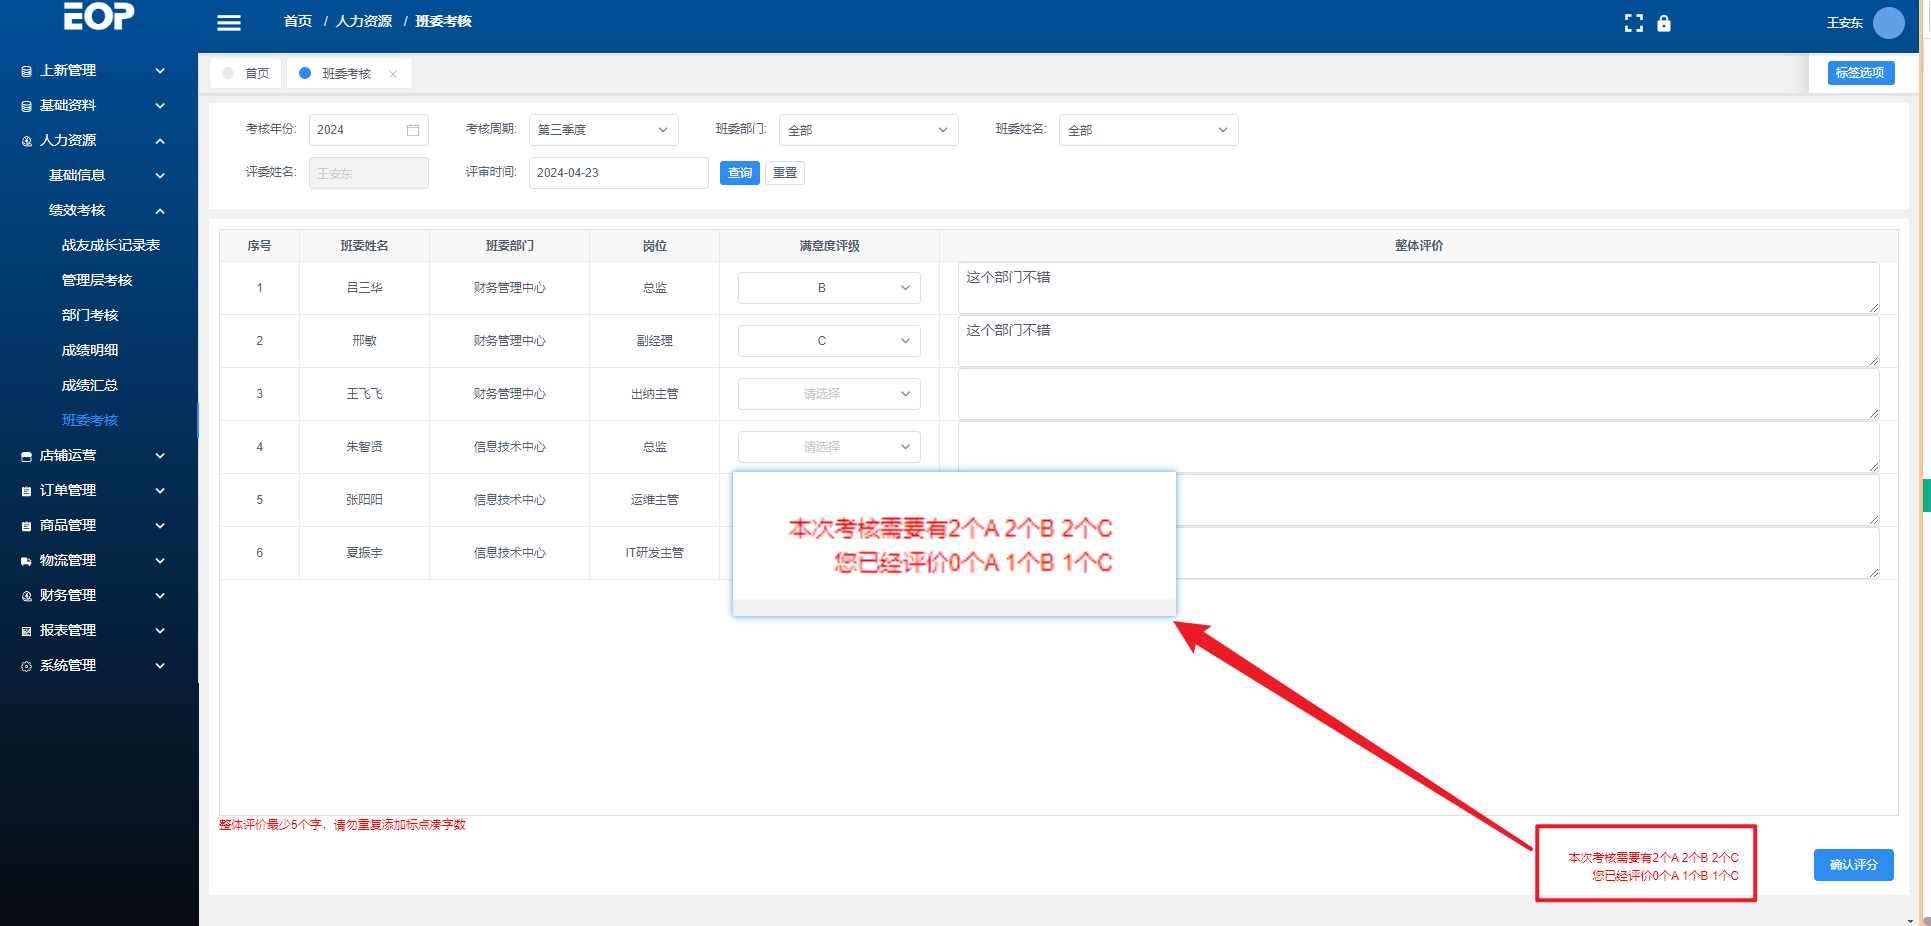Click the lock screen icon
The image size is (1931, 926).
coord(1664,23)
